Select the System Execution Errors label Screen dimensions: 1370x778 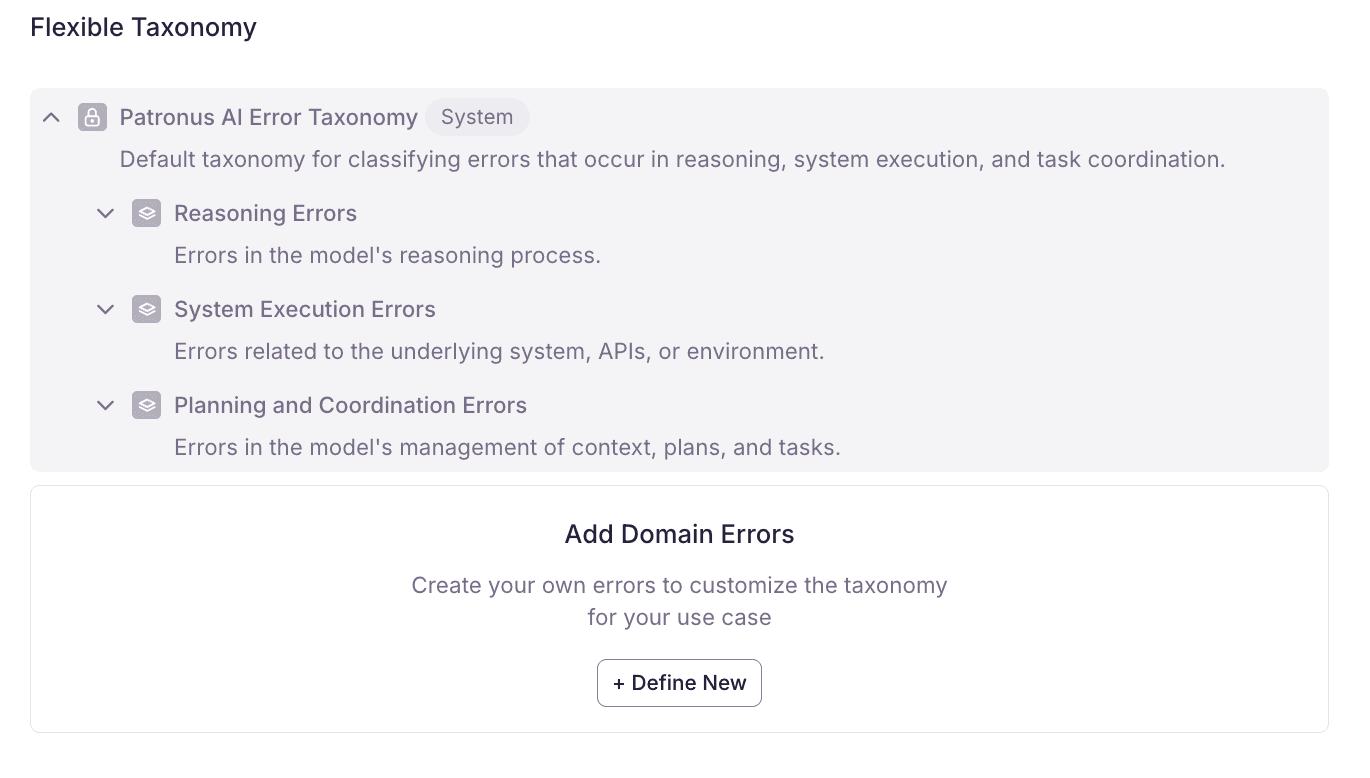pyautogui.click(x=304, y=309)
